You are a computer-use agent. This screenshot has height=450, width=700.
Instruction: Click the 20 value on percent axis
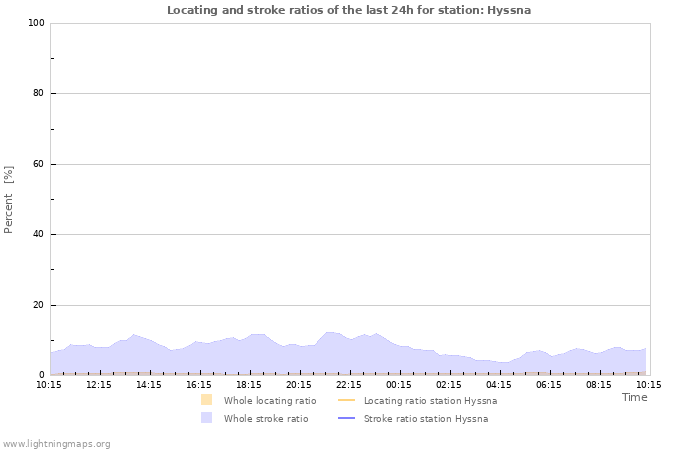[39, 305]
